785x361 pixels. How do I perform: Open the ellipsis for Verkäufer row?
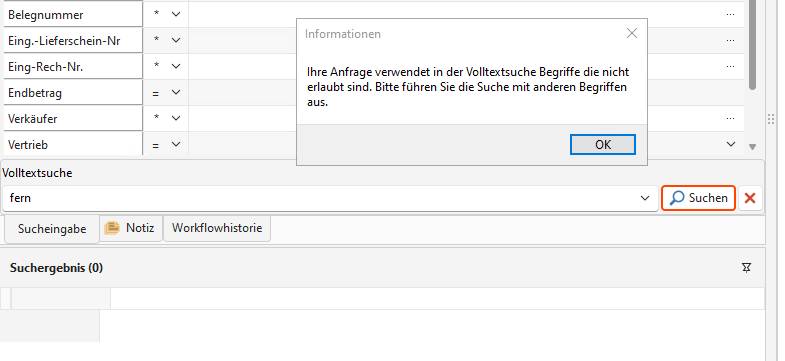[x=730, y=119]
